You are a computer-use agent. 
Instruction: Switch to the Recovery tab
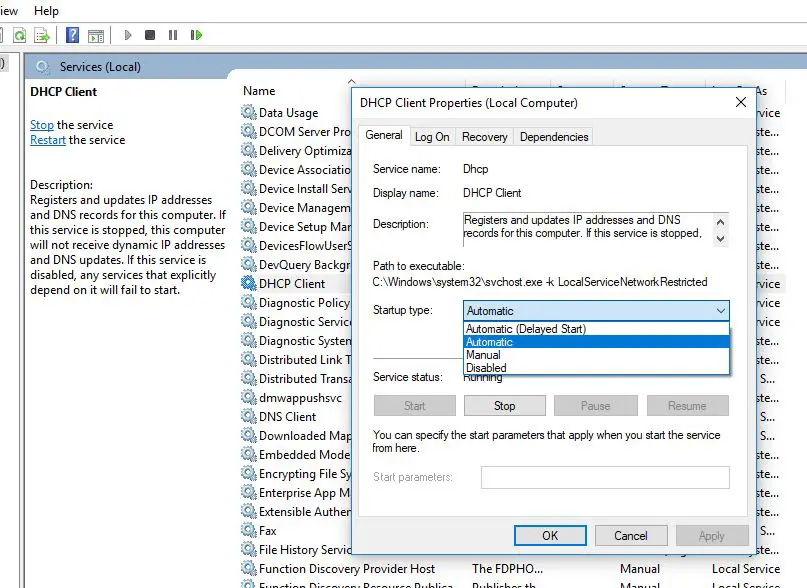[484, 136]
